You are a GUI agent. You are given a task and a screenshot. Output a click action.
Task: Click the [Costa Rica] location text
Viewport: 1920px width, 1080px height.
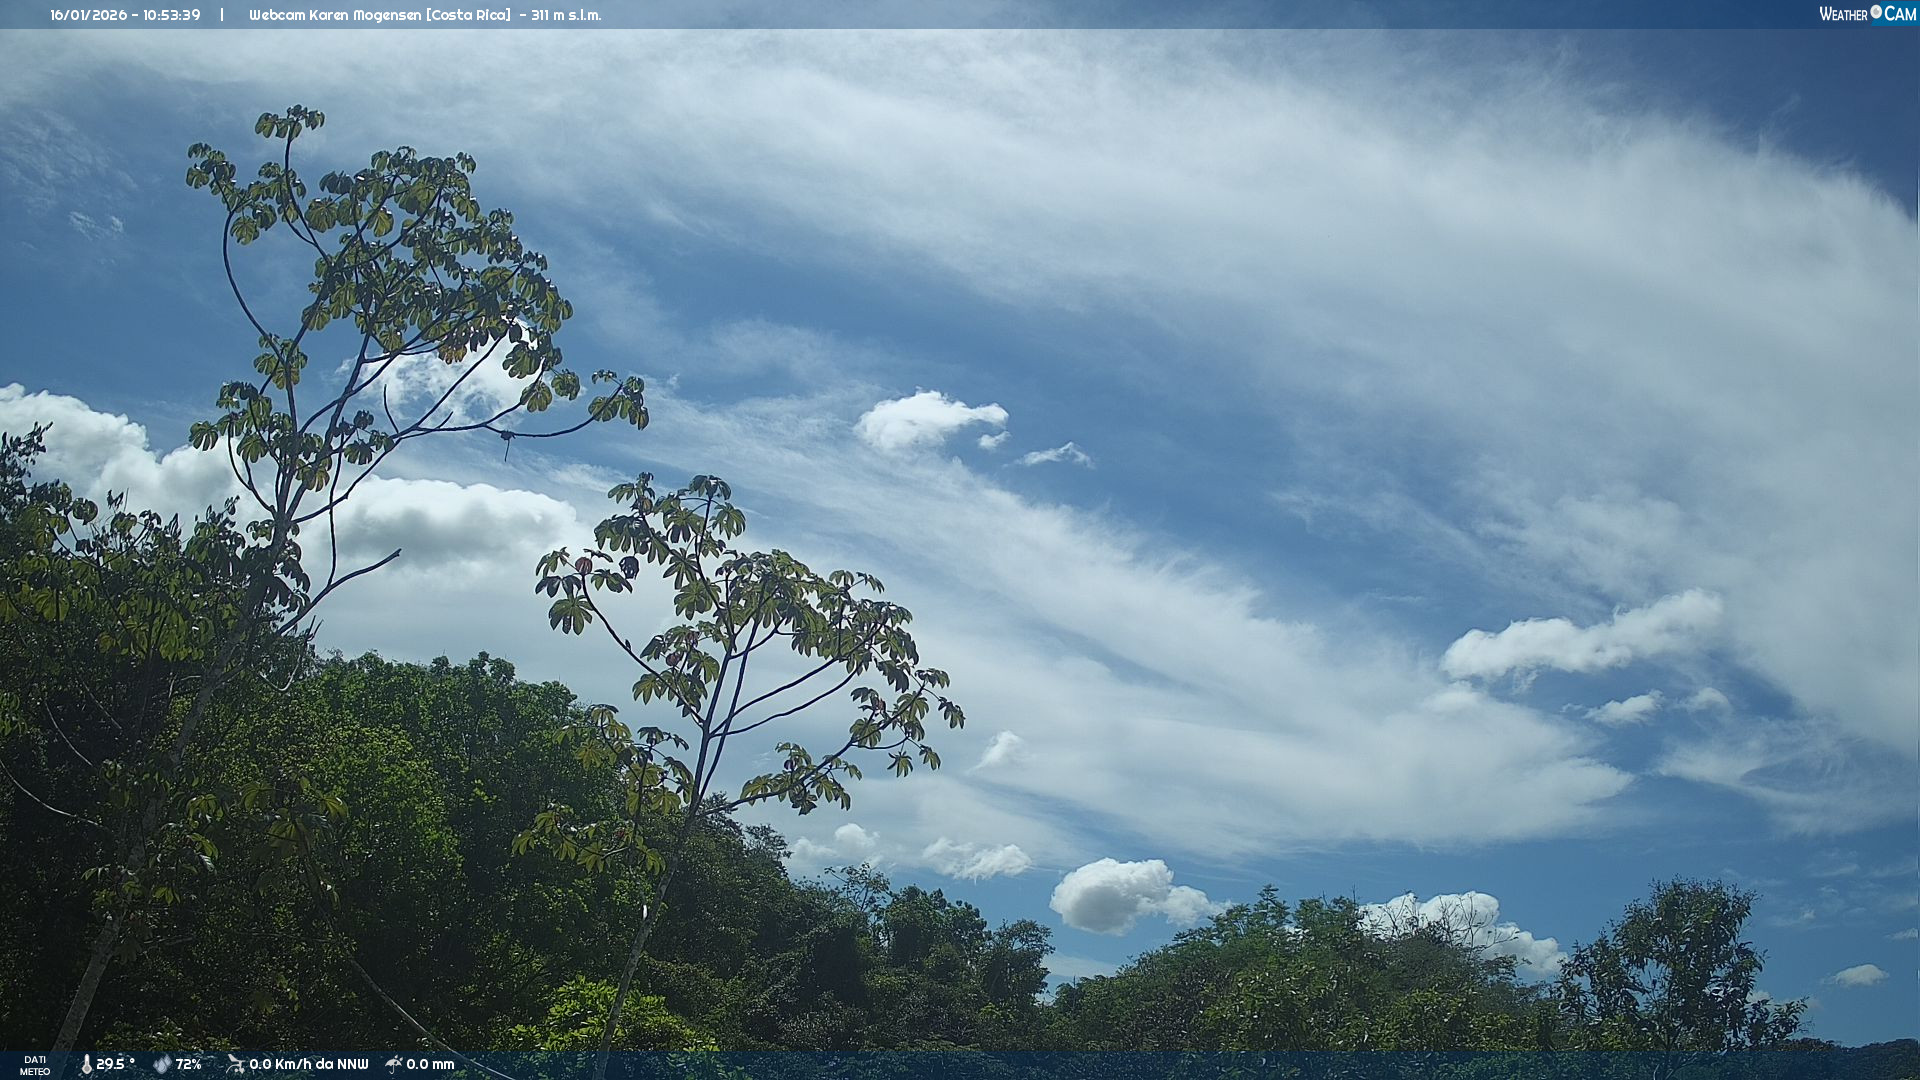click(468, 15)
